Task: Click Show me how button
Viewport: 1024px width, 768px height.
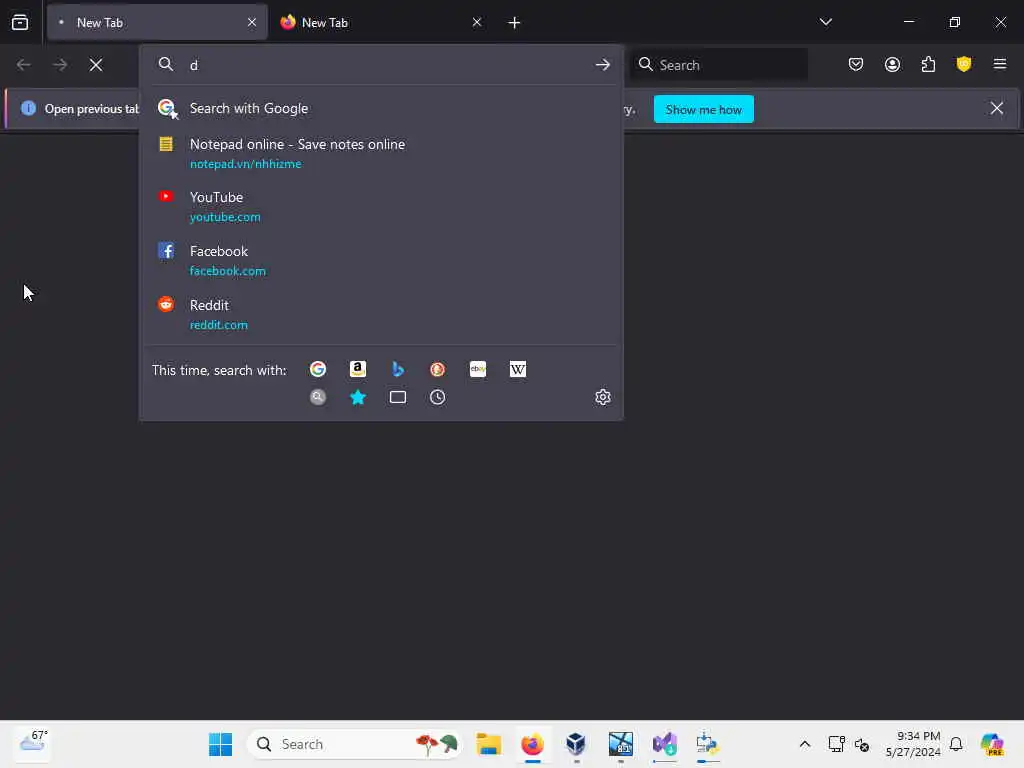Action: [703, 110]
